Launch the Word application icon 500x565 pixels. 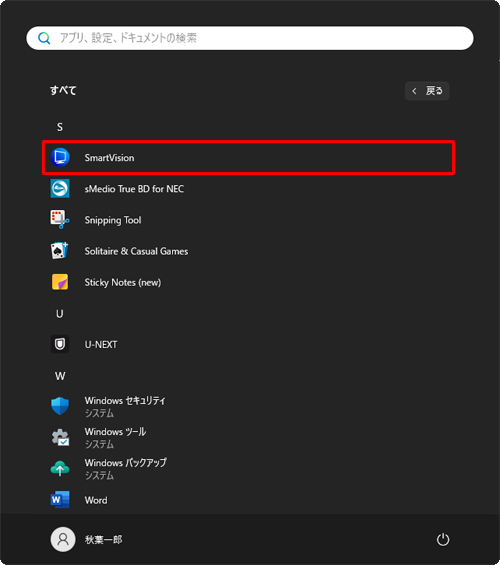pos(60,500)
